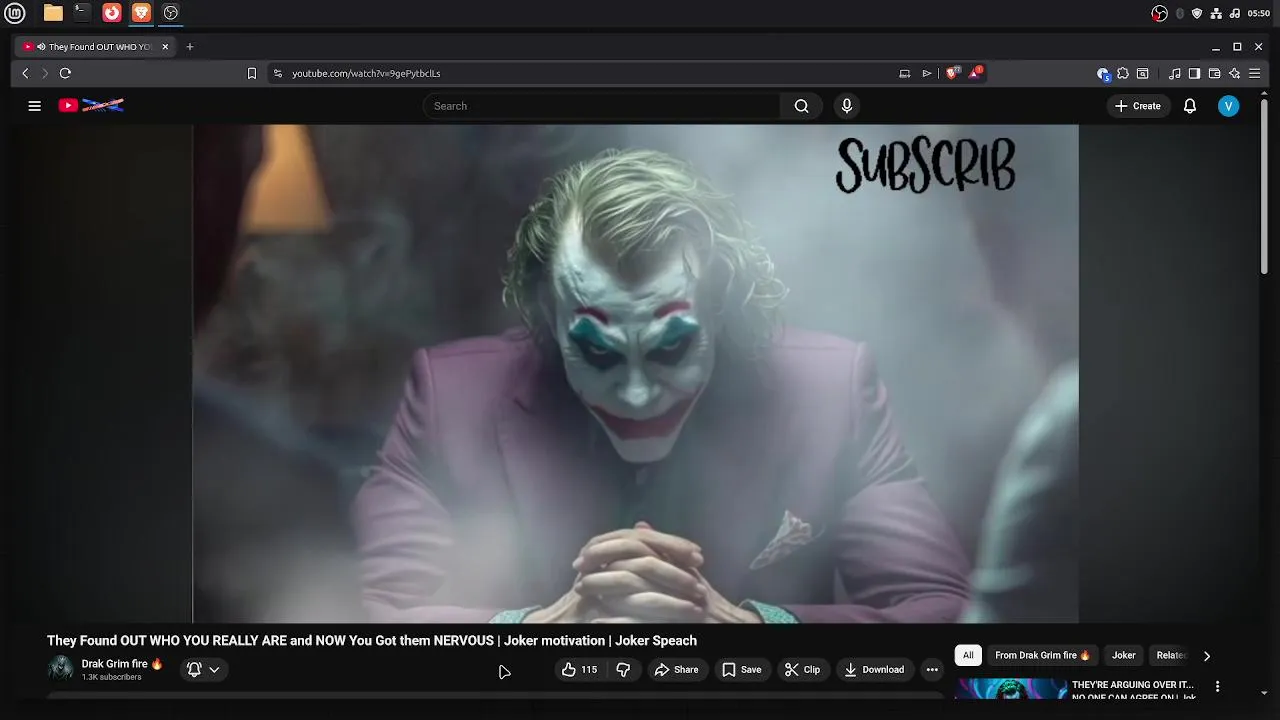Image resolution: width=1280 pixels, height=720 pixels.
Task: Start voice search with microphone icon
Action: [847, 106]
